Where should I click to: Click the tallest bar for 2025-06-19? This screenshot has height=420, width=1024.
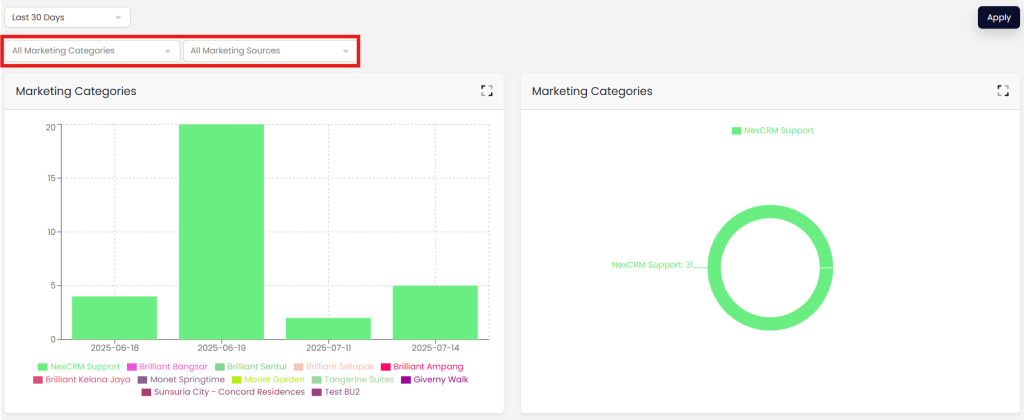[221, 231]
